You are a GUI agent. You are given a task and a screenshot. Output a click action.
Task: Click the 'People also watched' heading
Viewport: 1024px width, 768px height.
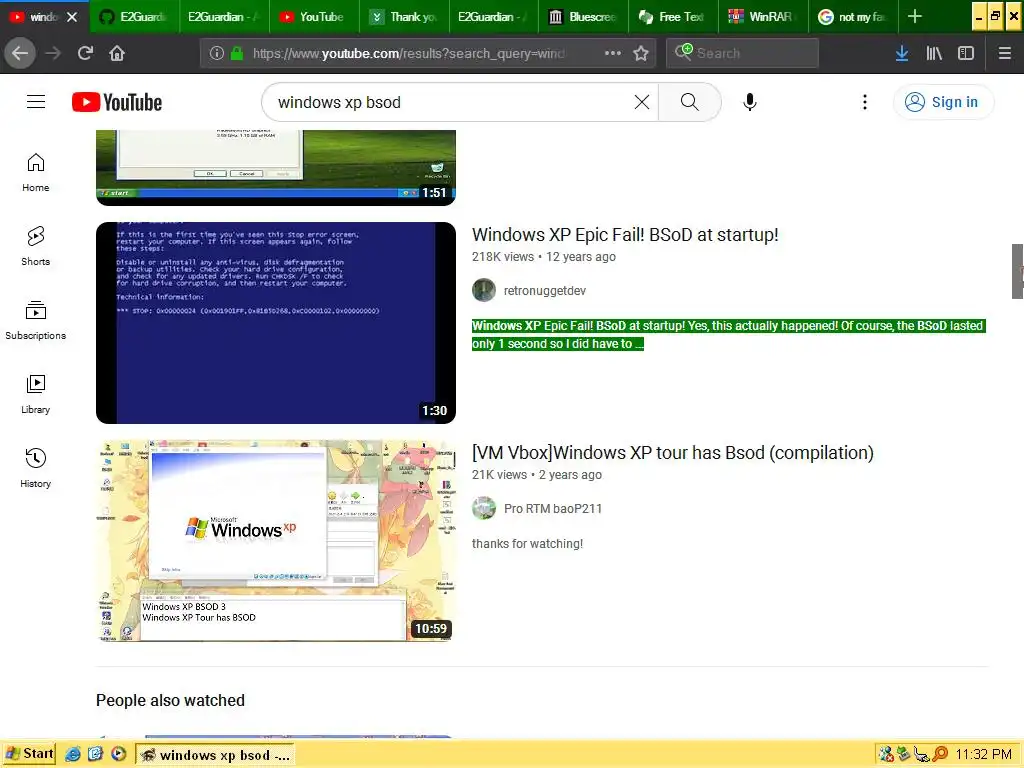click(x=170, y=700)
